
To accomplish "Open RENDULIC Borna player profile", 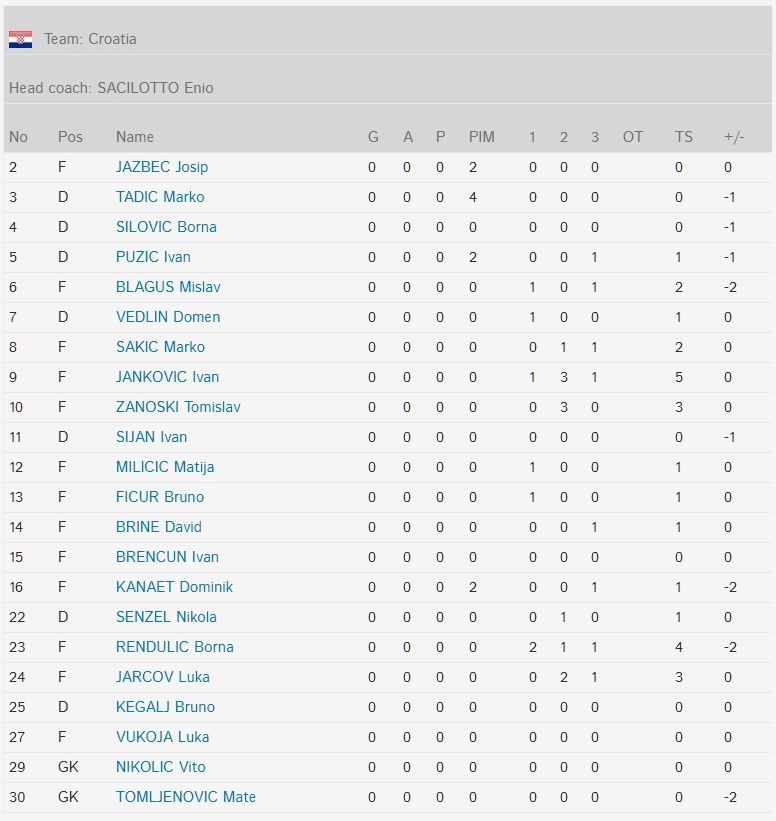I will pyautogui.click(x=175, y=647).
